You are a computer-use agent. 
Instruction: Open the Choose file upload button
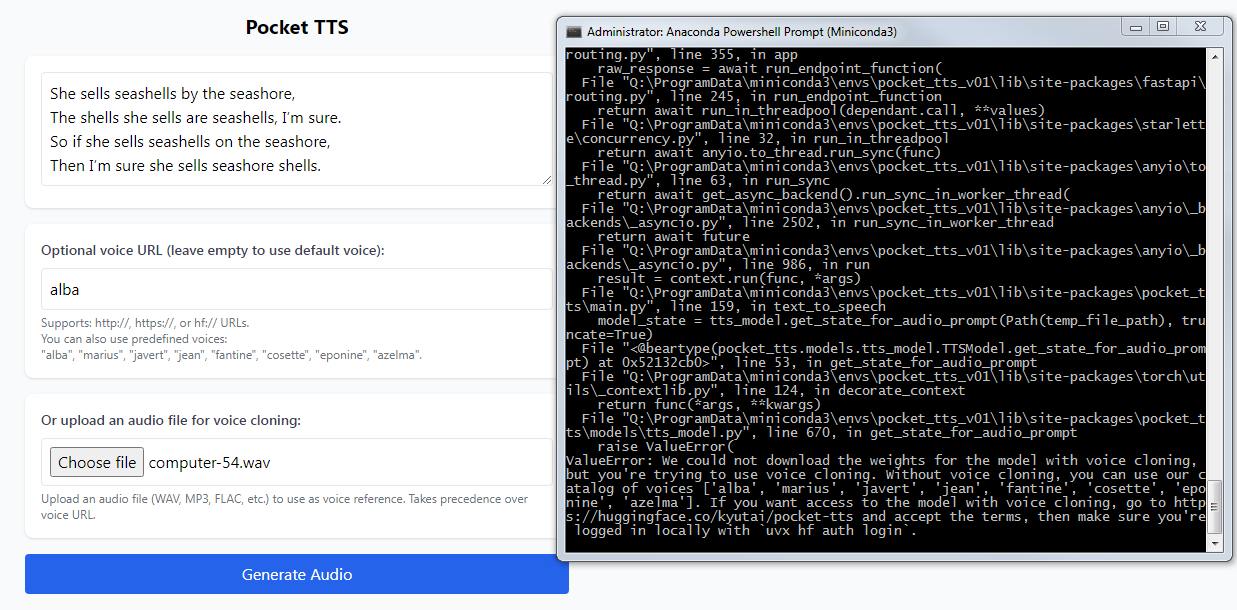point(97,462)
